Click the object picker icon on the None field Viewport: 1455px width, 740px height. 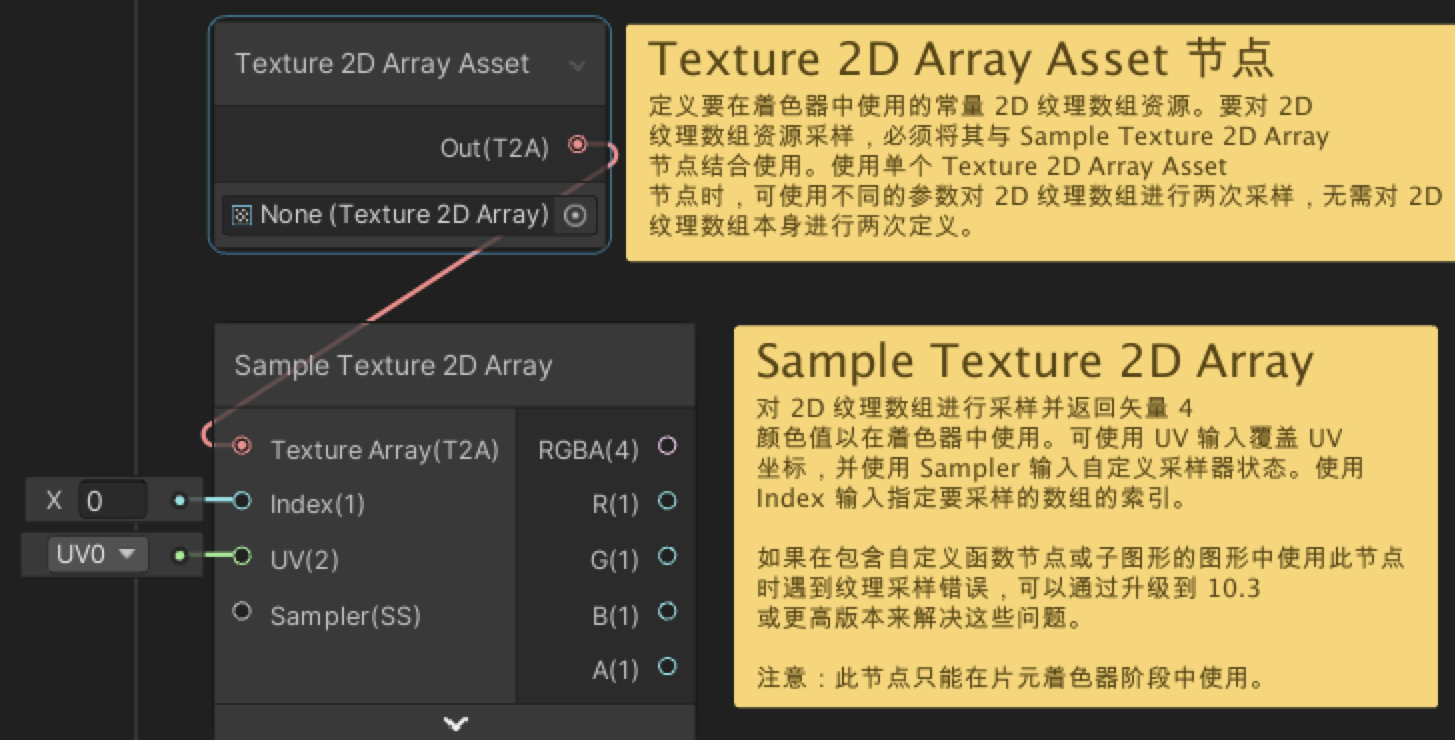[574, 214]
